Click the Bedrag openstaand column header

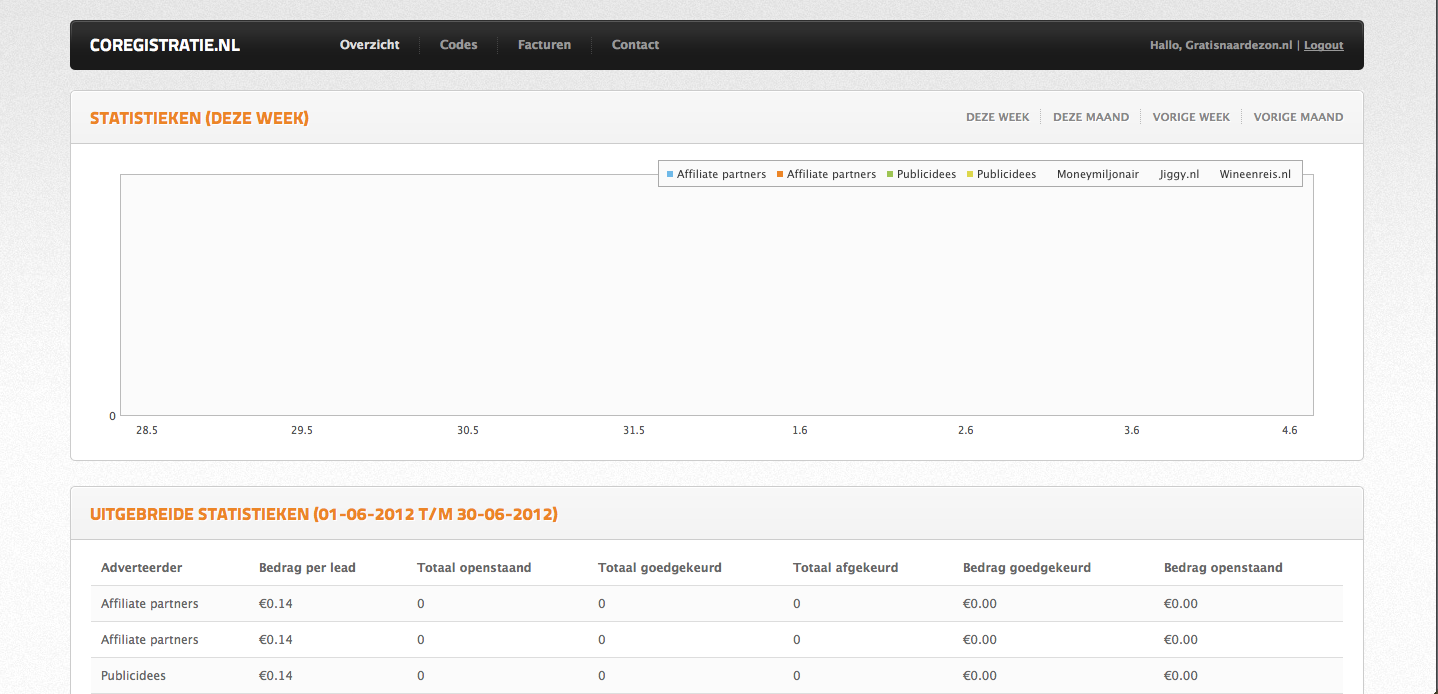pos(1223,567)
